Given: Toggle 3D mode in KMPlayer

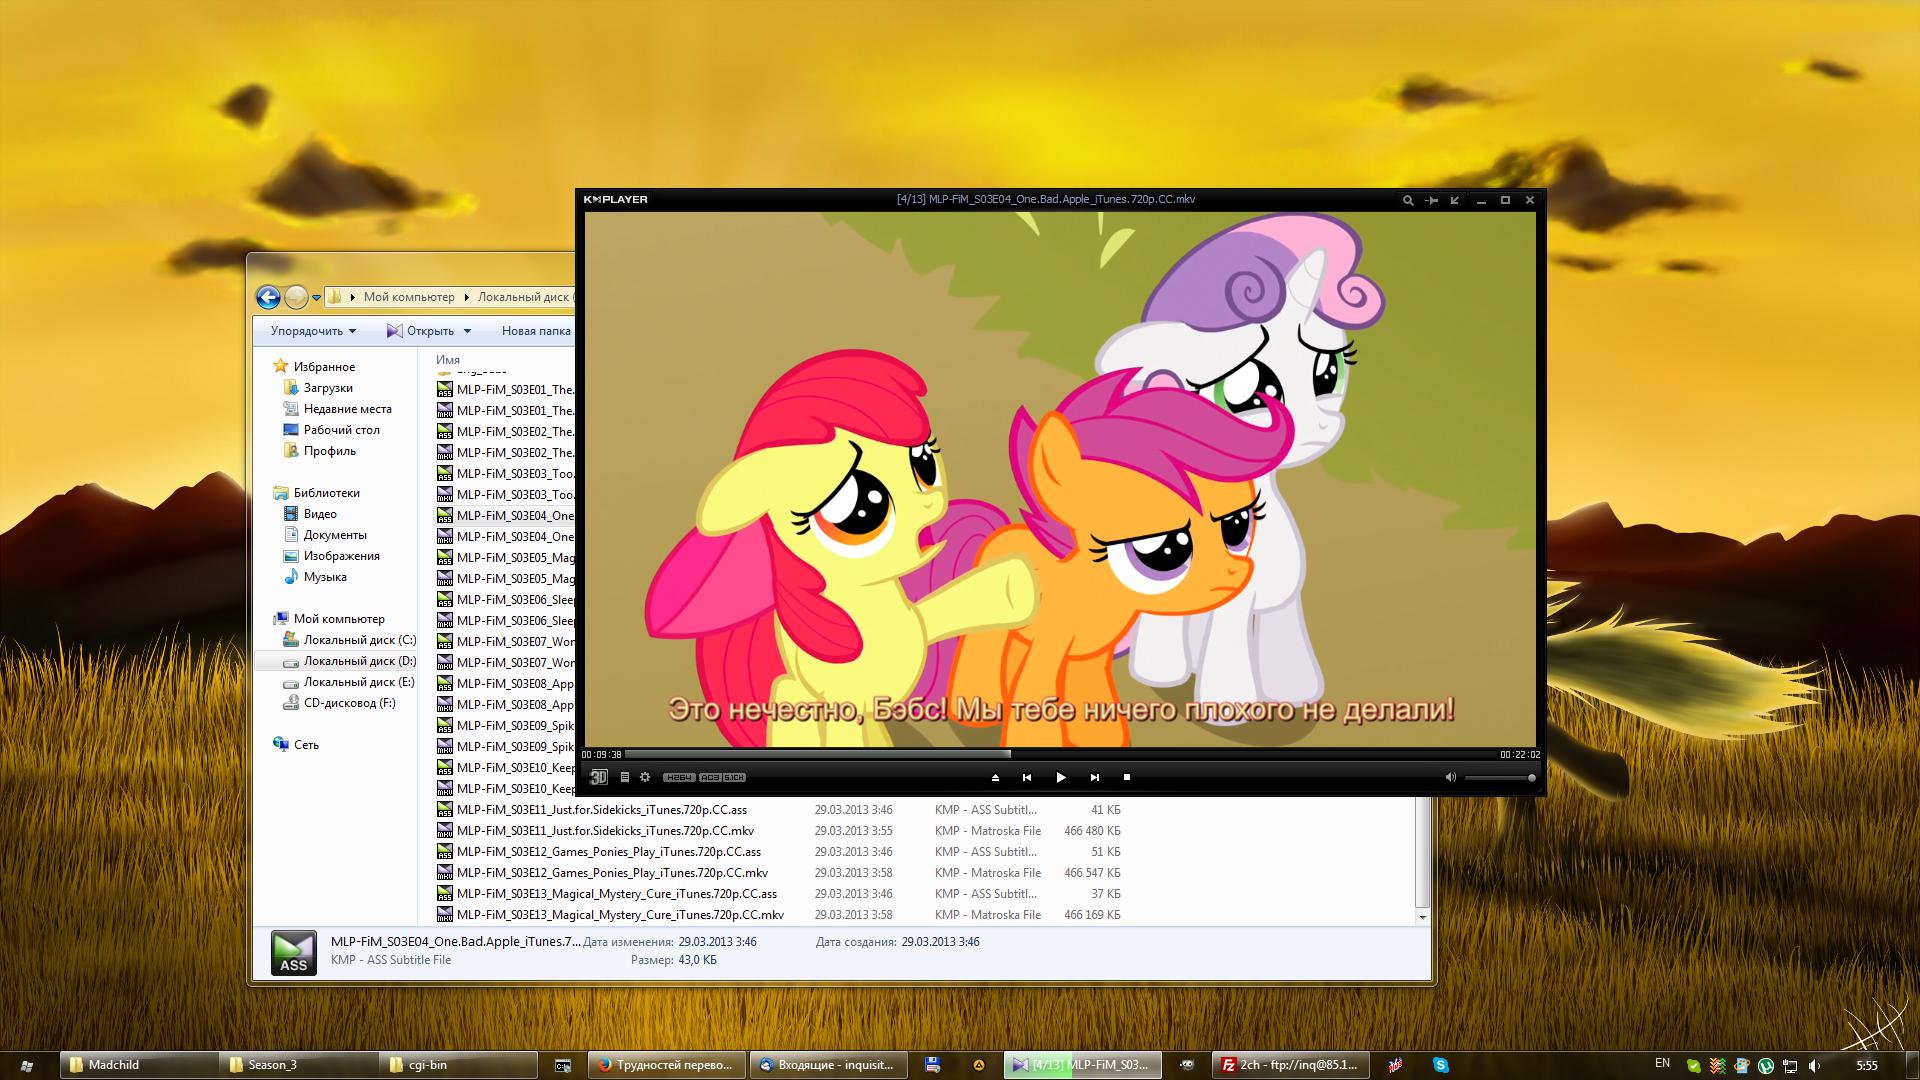Looking at the screenshot, I should tap(598, 777).
